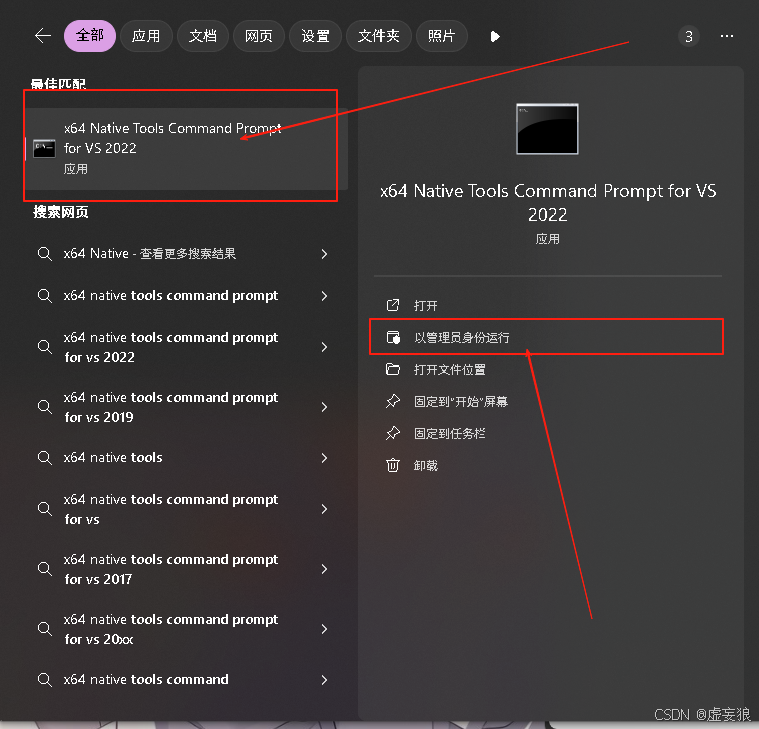The image size is (759, 729).
Task: Expand chevron for 'x64 Native - 查看更多搜索结果'
Action: (324, 254)
